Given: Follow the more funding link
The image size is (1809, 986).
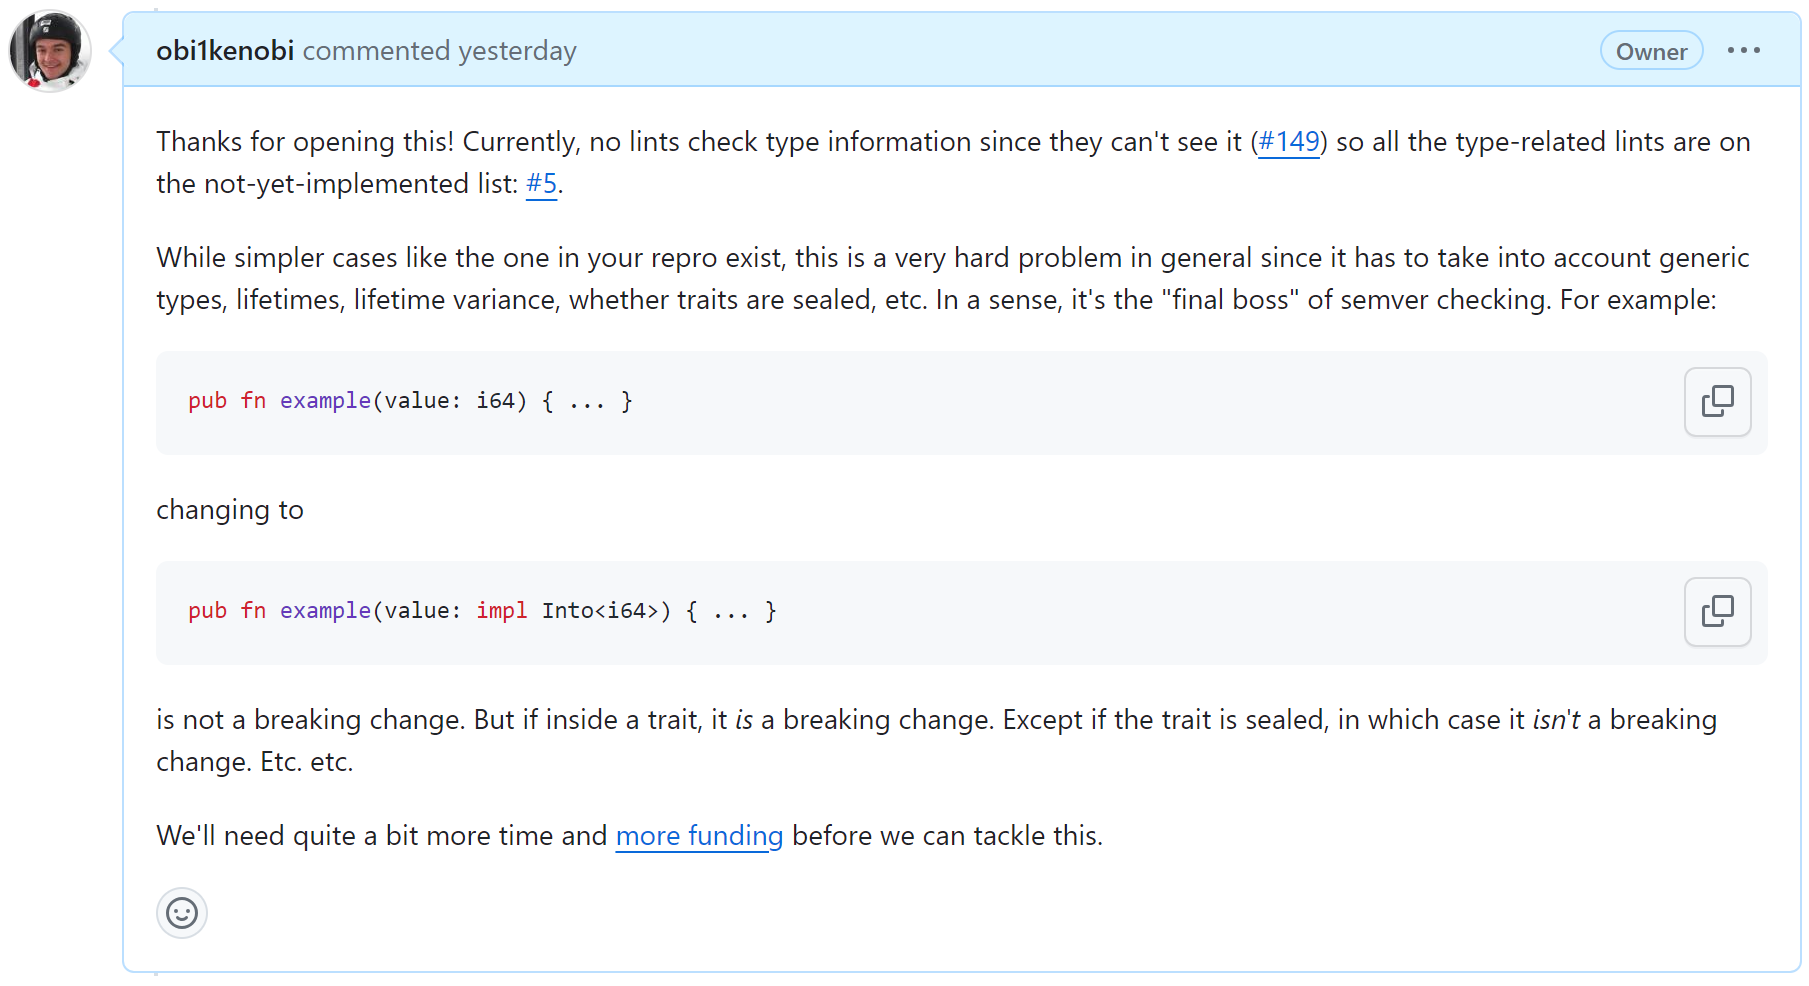Looking at the screenshot, I should (x=698, y=836).
